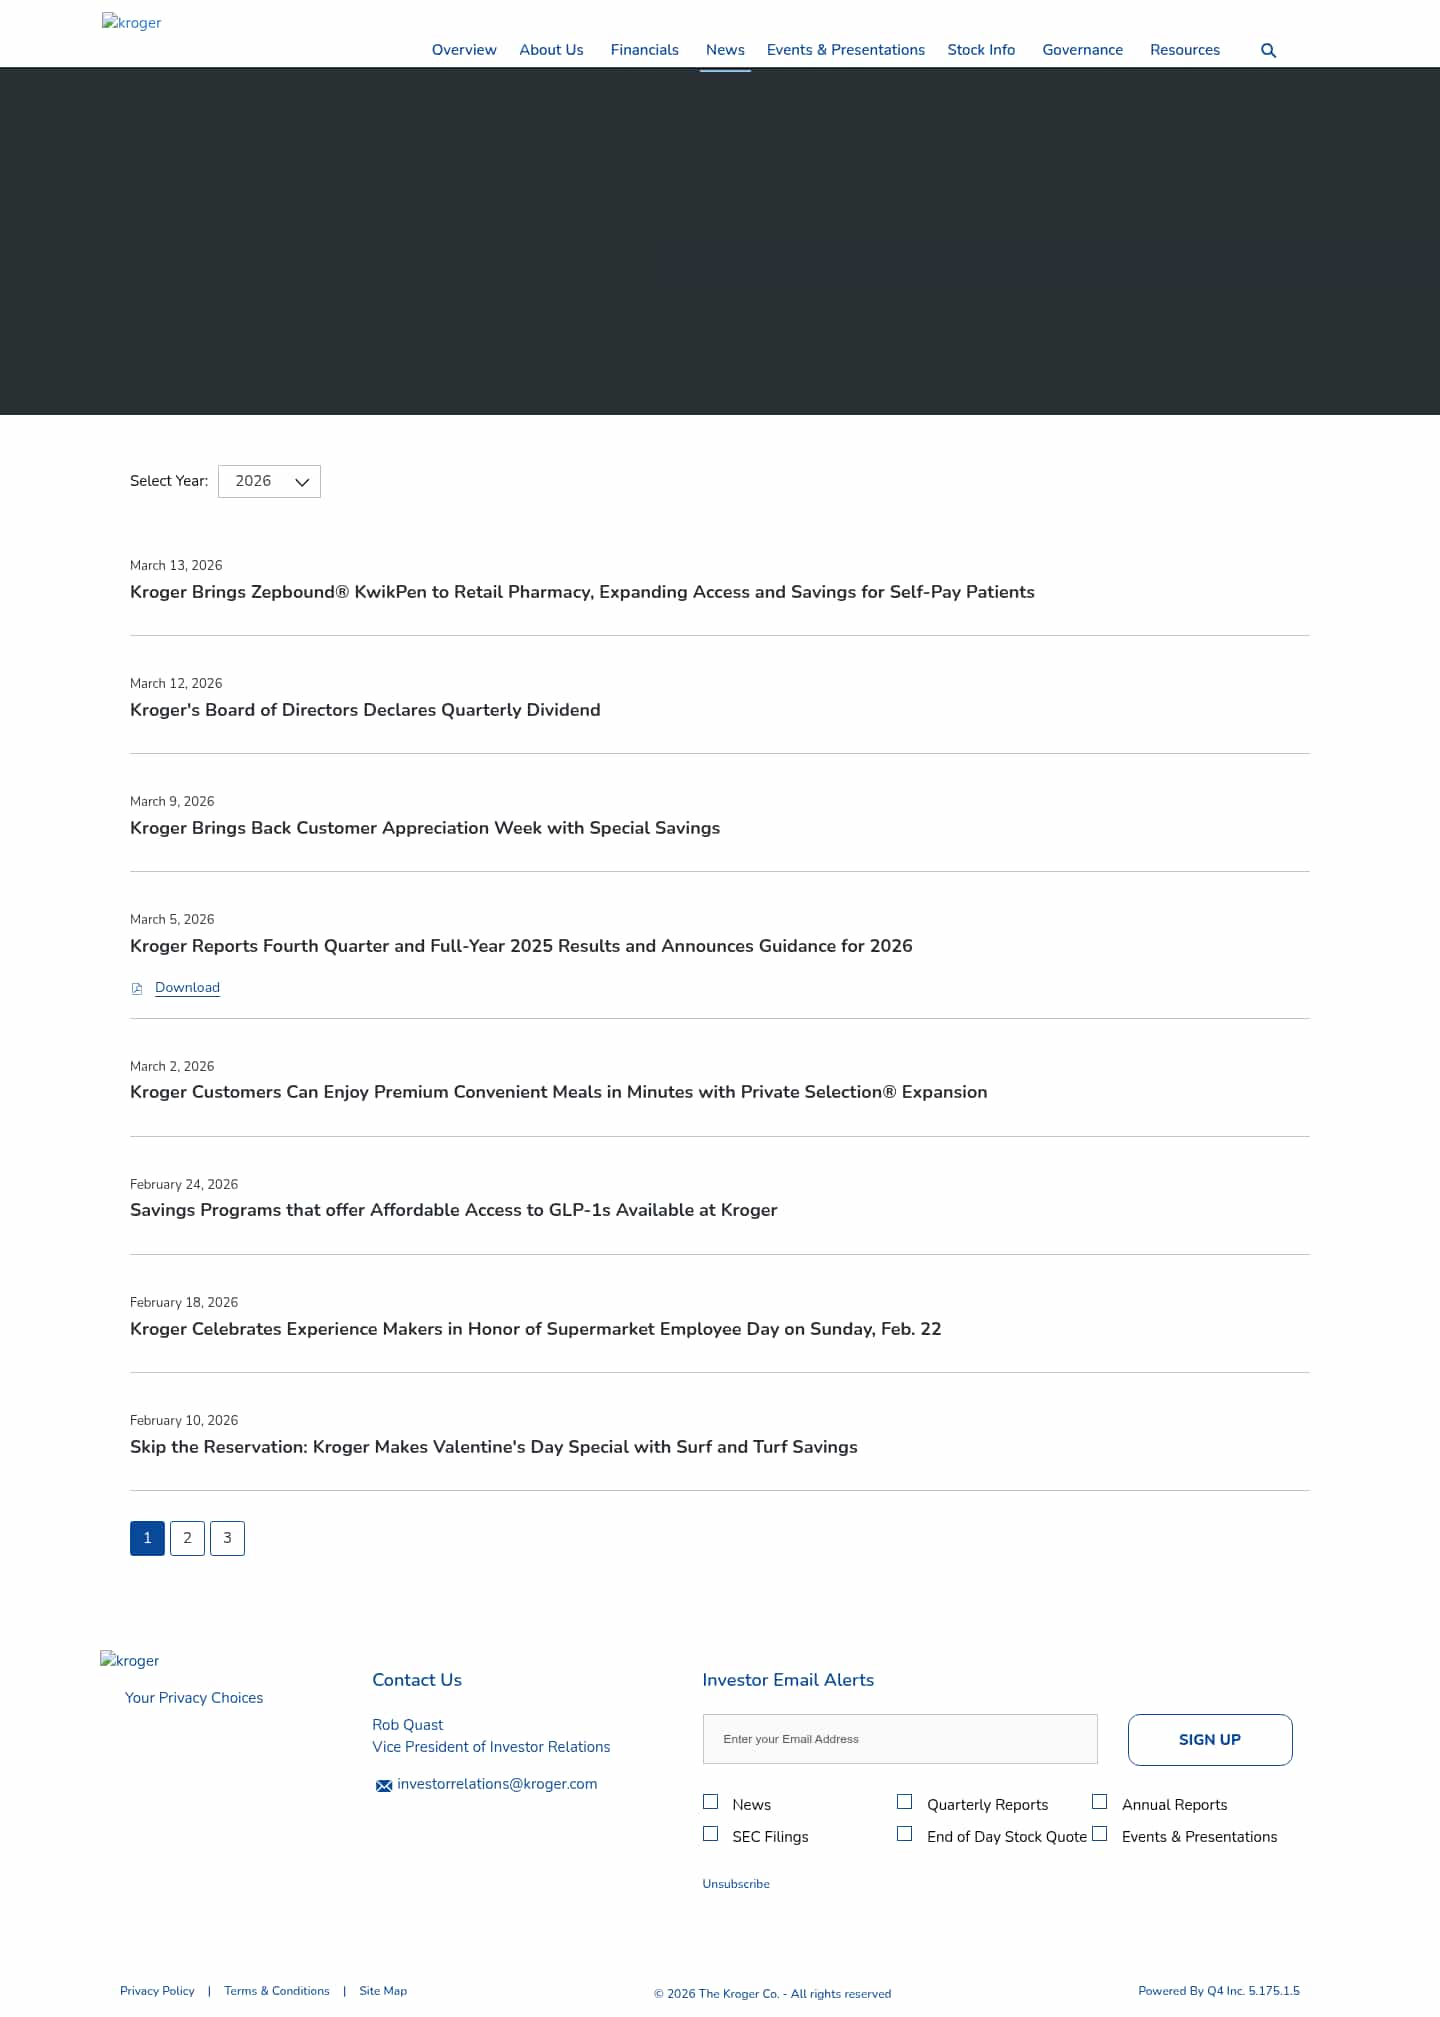Screen dimensions: 1440x2017
Task: Toggle Annual Reports alert checkbox
Action: pos(1100,1802)
